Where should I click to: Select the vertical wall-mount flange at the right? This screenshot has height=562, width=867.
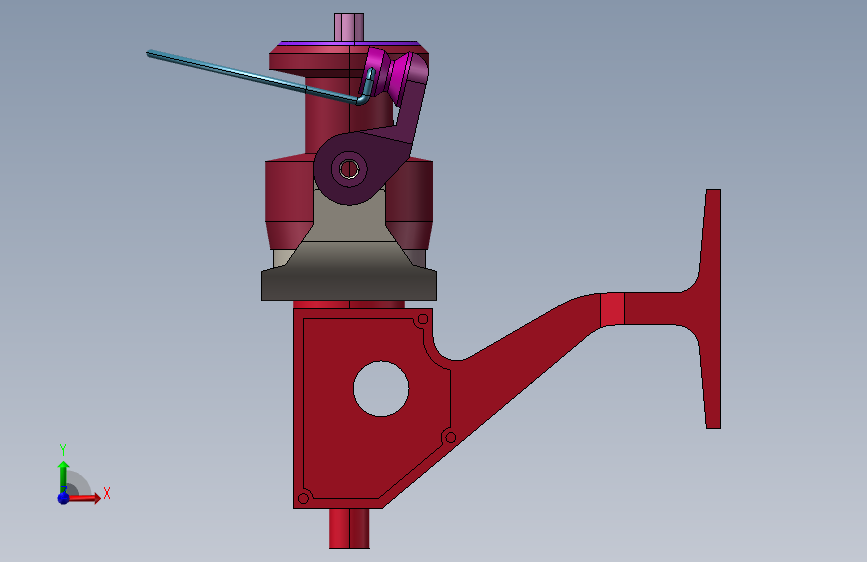[x=711, y=309]
